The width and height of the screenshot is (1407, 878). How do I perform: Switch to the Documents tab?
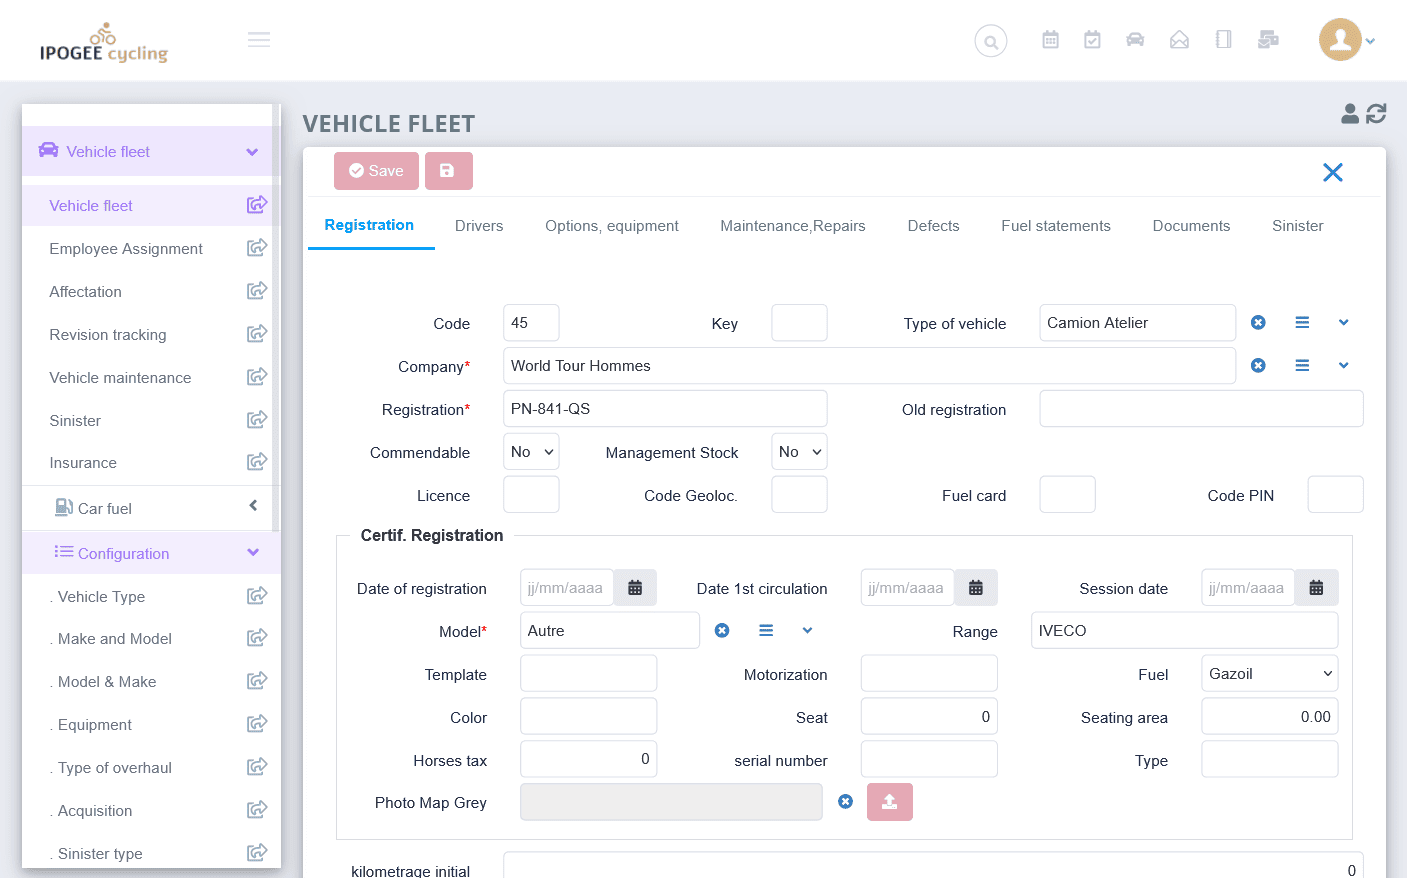coord(1191,226)
